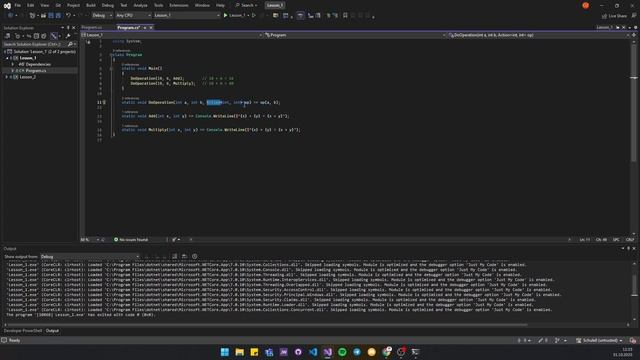640x360 pixels.
Task: Click the Open File toolbar icon
Action: [x=43, y=15]
